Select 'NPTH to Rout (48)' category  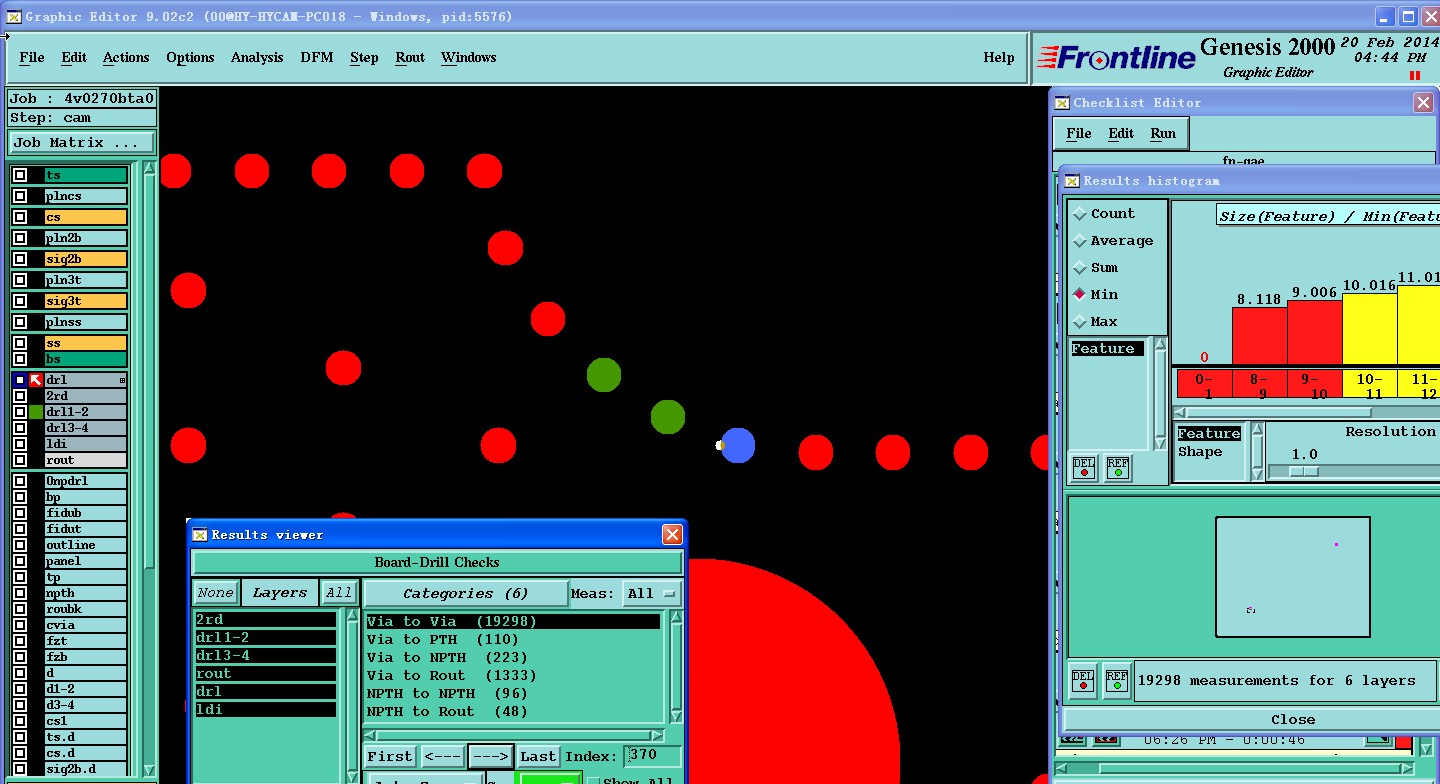tap(446, 712)
